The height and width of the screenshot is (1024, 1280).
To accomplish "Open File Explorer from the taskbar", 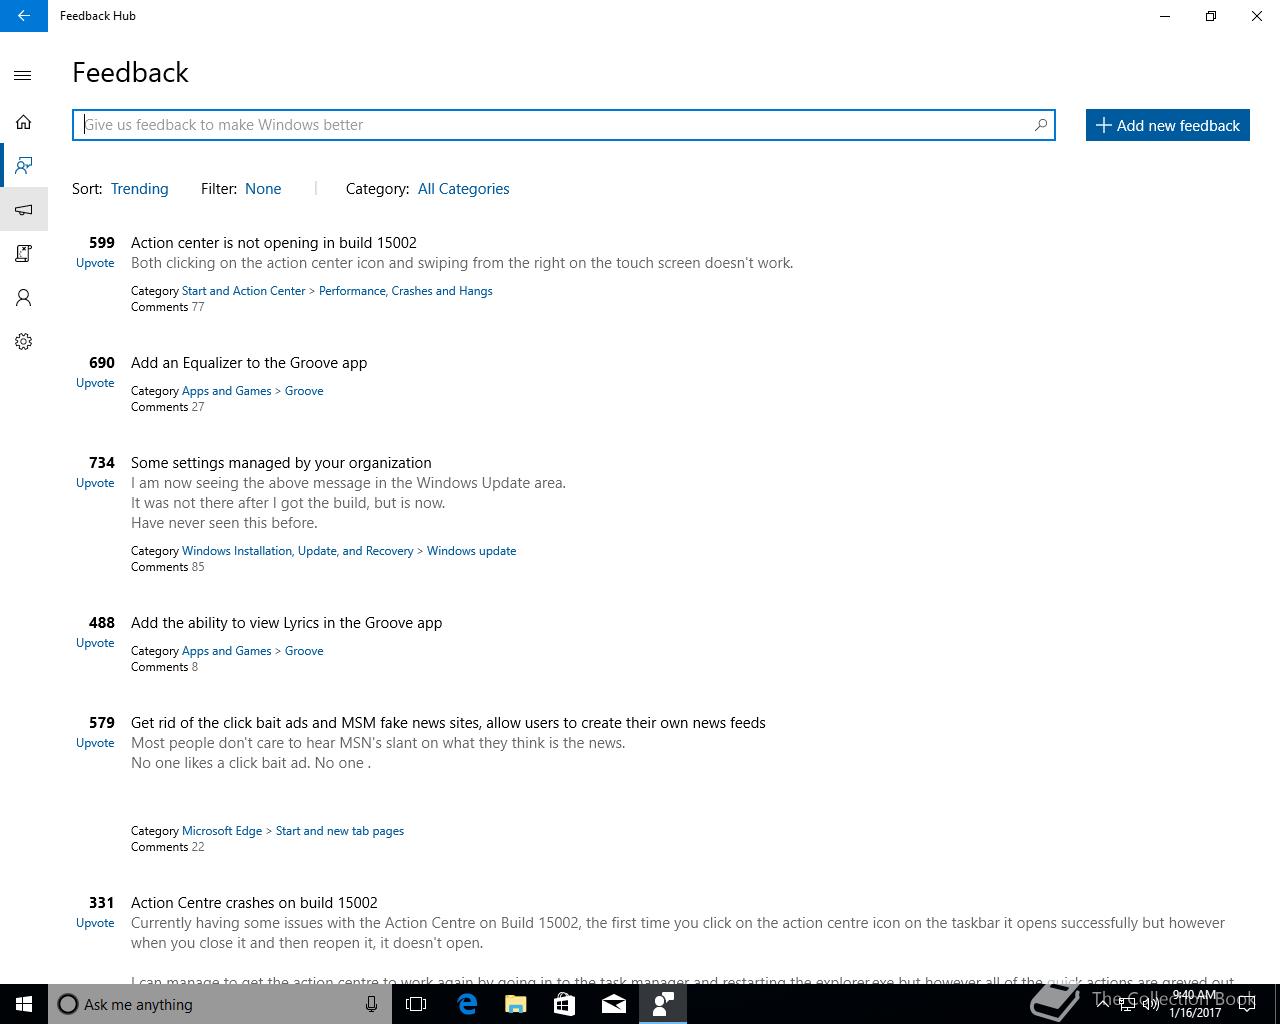I will 515,1004.
